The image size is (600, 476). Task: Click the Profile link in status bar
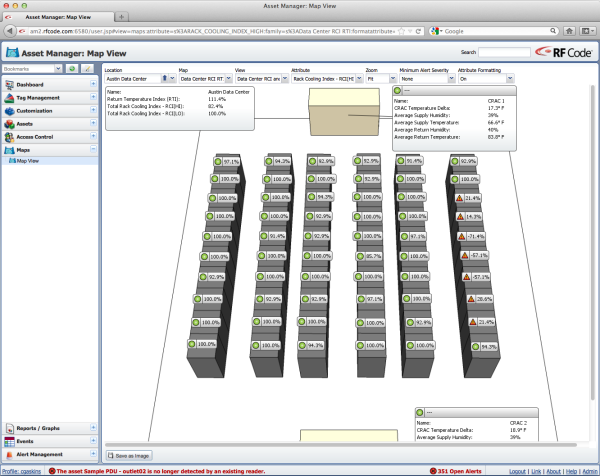tap(21, 471)
